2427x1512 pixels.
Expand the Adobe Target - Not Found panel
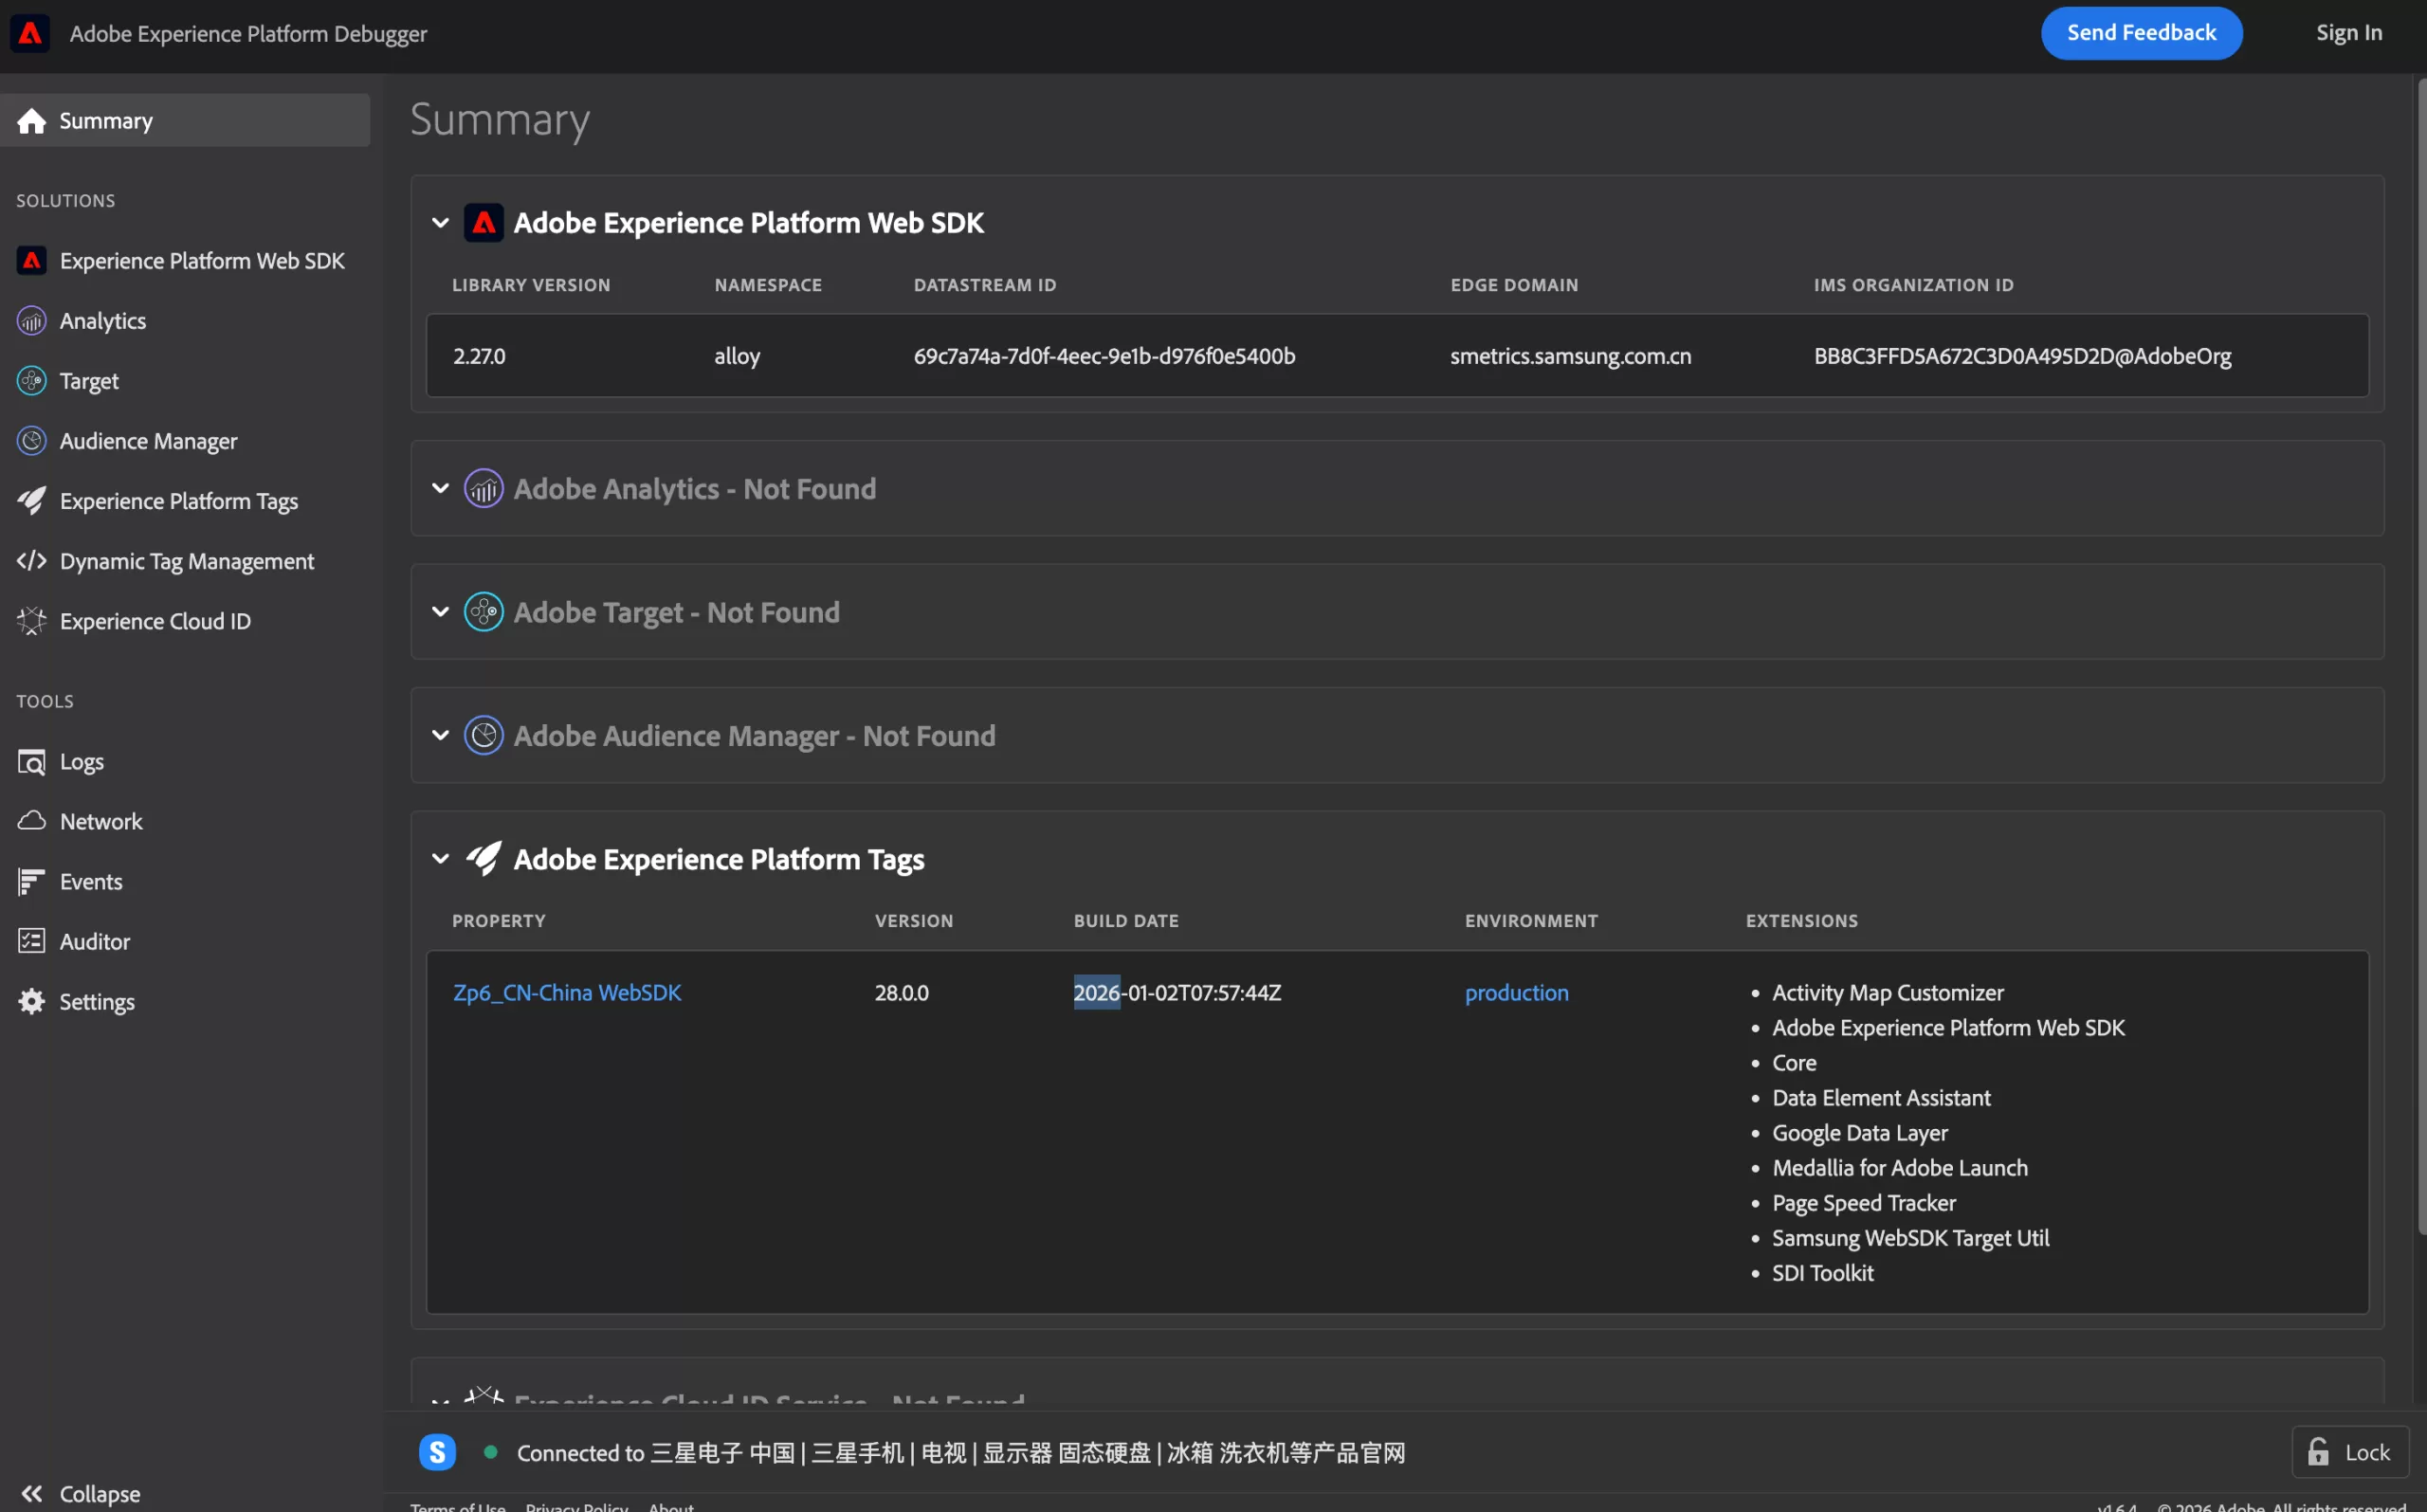coord(440,612)
